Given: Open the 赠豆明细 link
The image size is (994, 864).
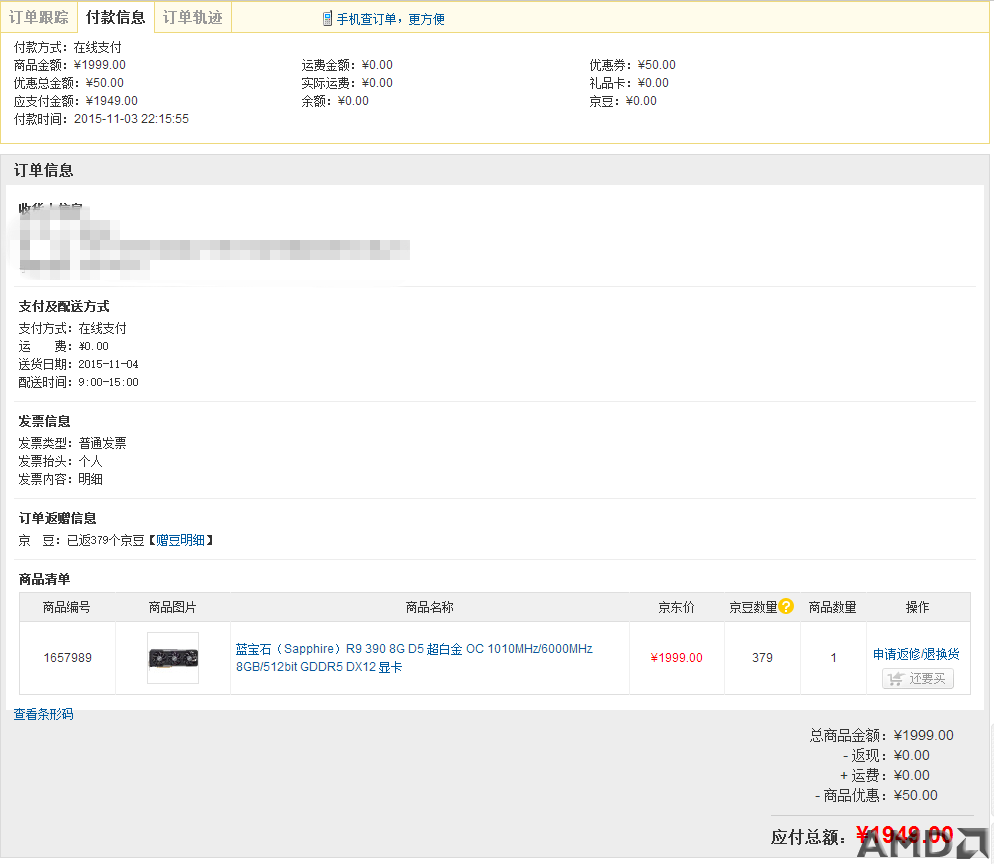Looking at the screenshot, I should [181, 540].
